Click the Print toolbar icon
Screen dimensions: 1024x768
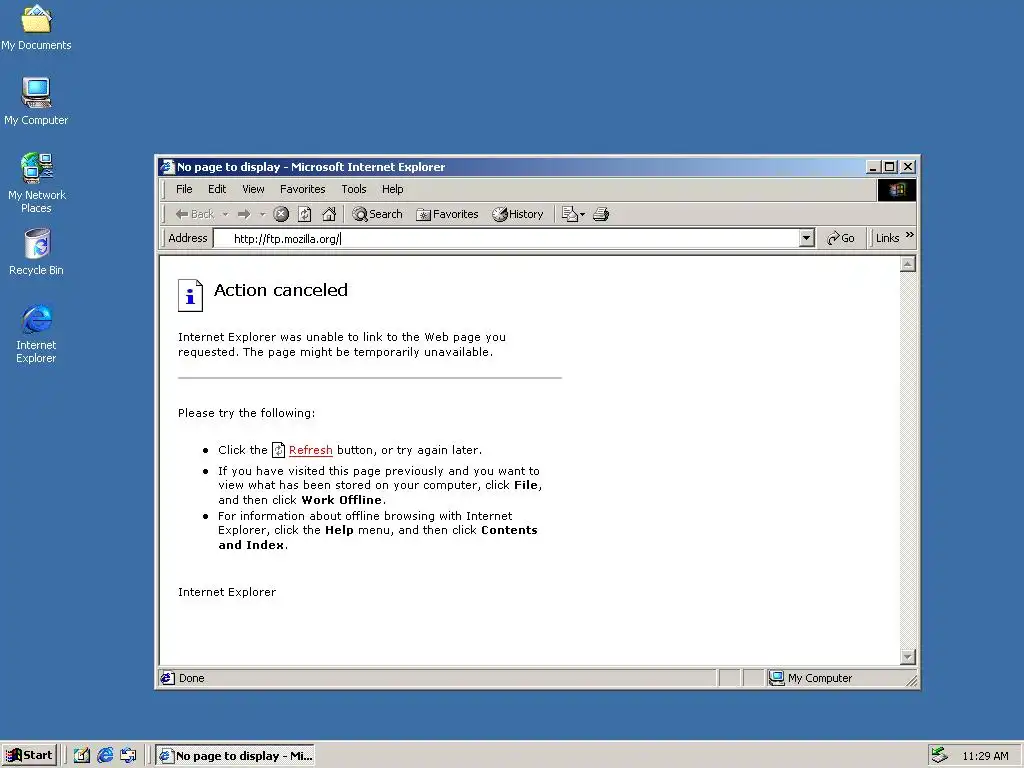tap(601, 214)
